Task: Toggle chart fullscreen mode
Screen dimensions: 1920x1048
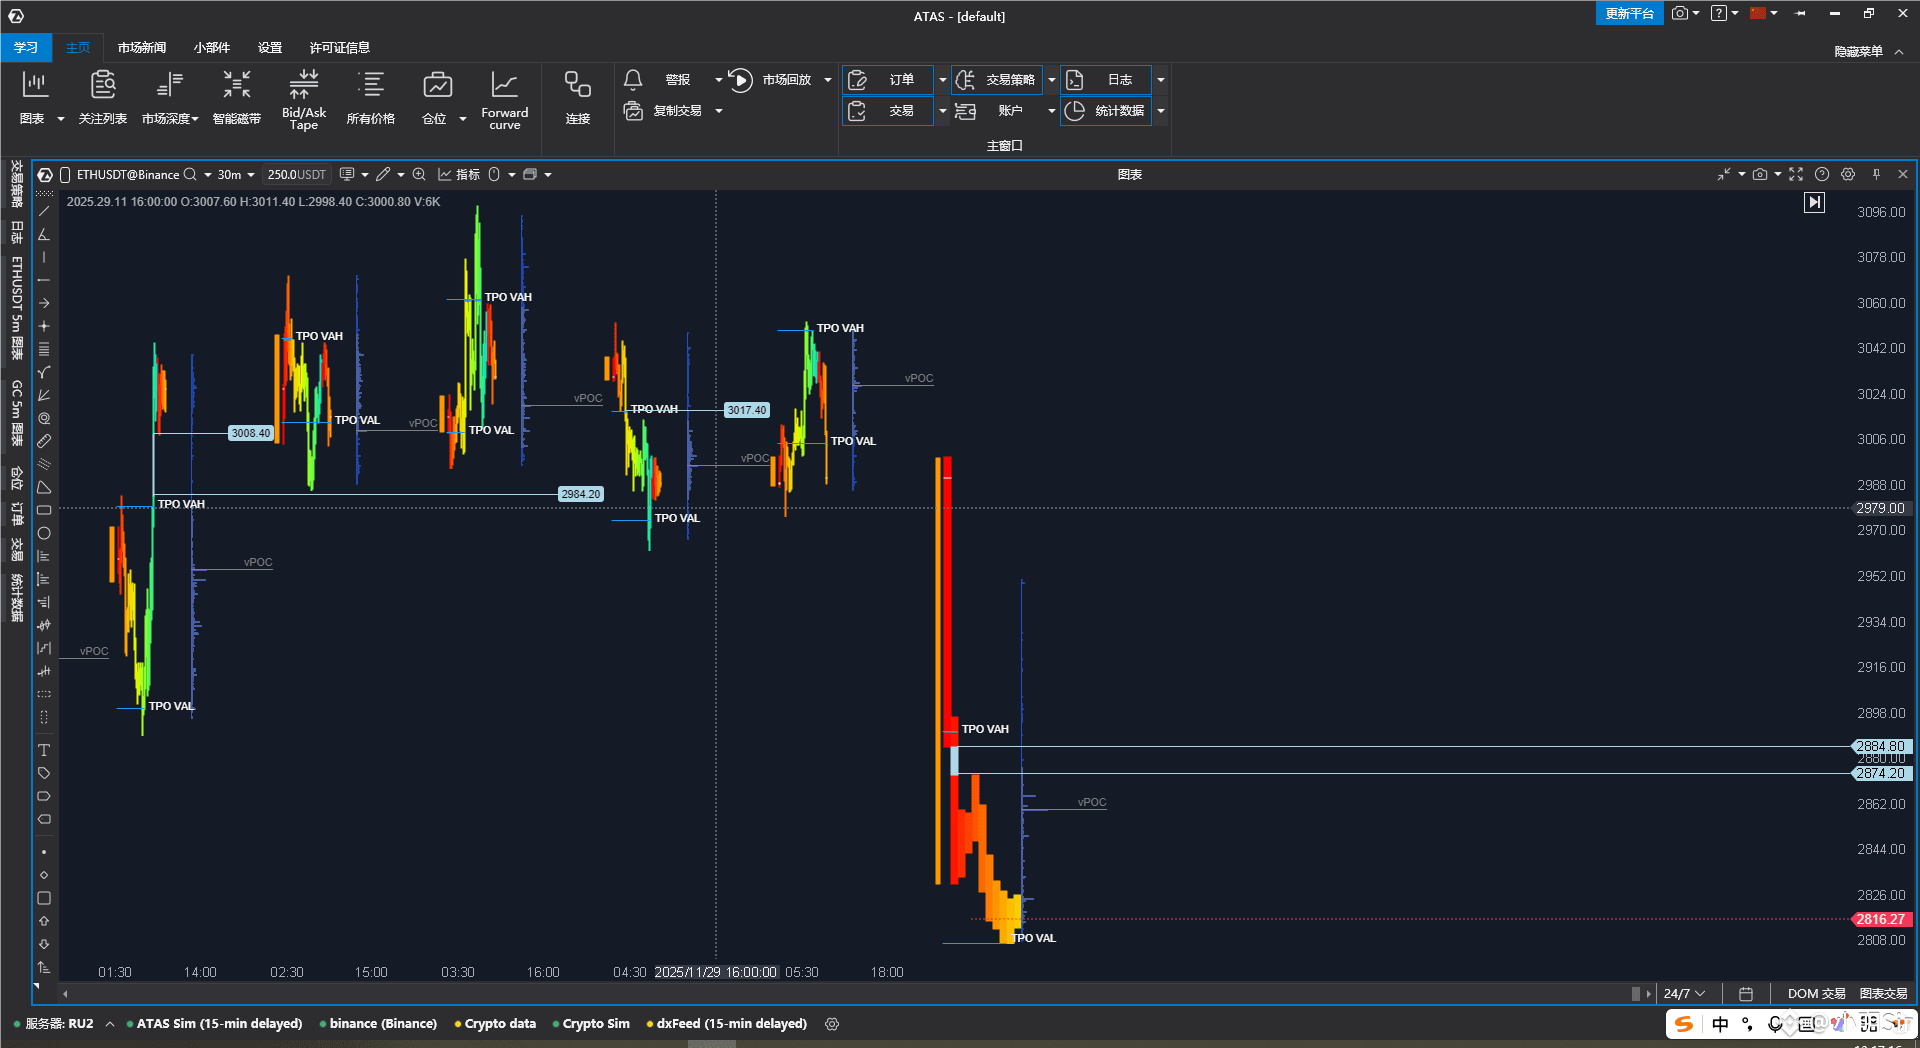Action: click(x=1796, y=174)
